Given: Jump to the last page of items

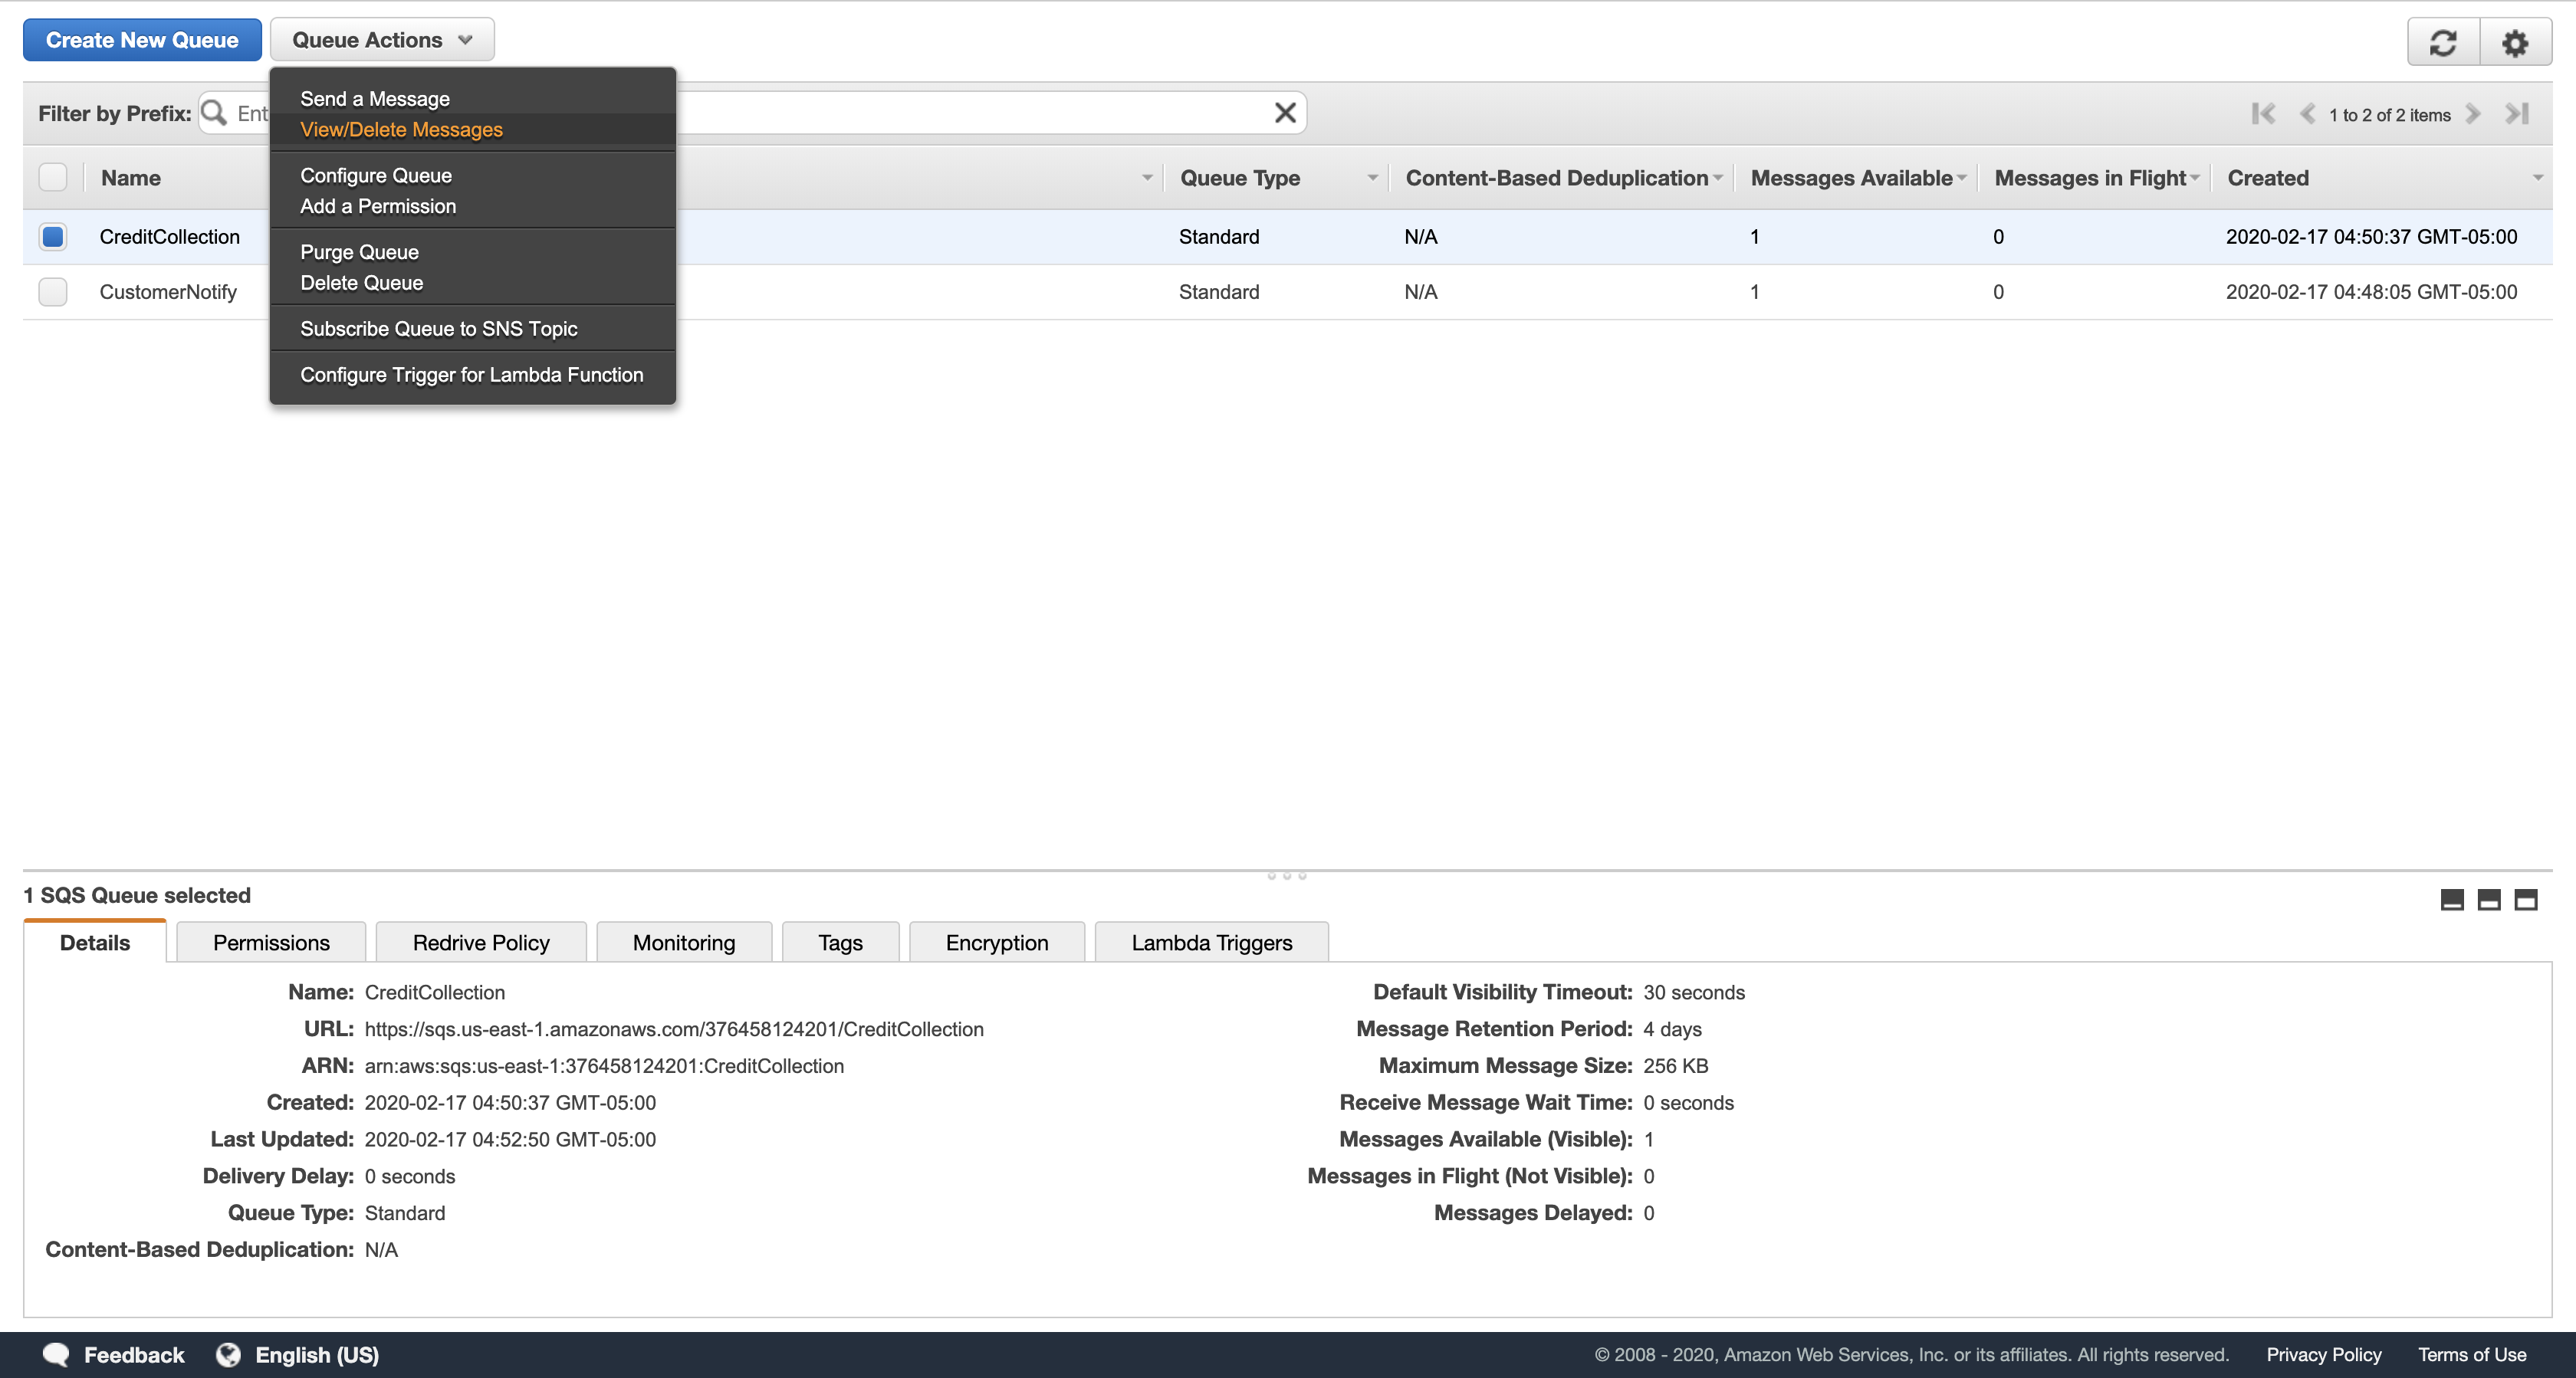Looking at the screenshot, I should pos(2517,114).
